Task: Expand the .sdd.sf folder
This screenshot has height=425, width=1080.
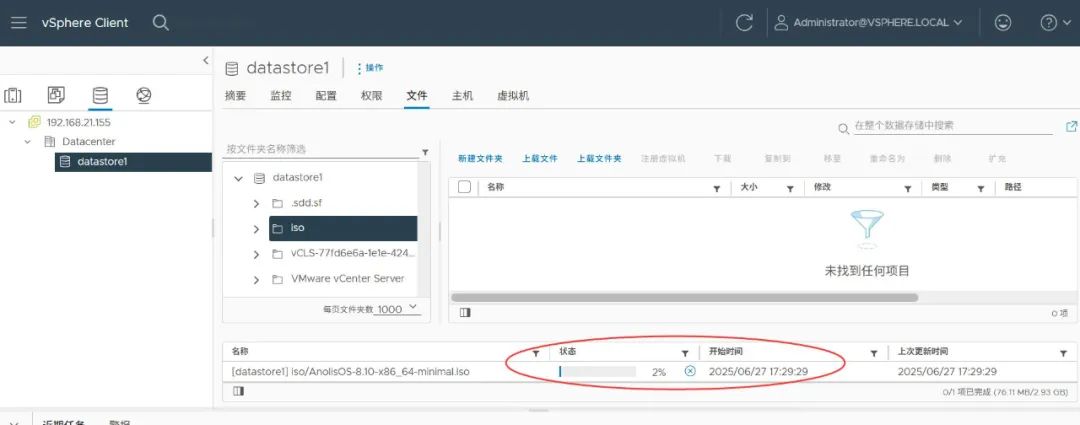Action: [x=256, y=204]
